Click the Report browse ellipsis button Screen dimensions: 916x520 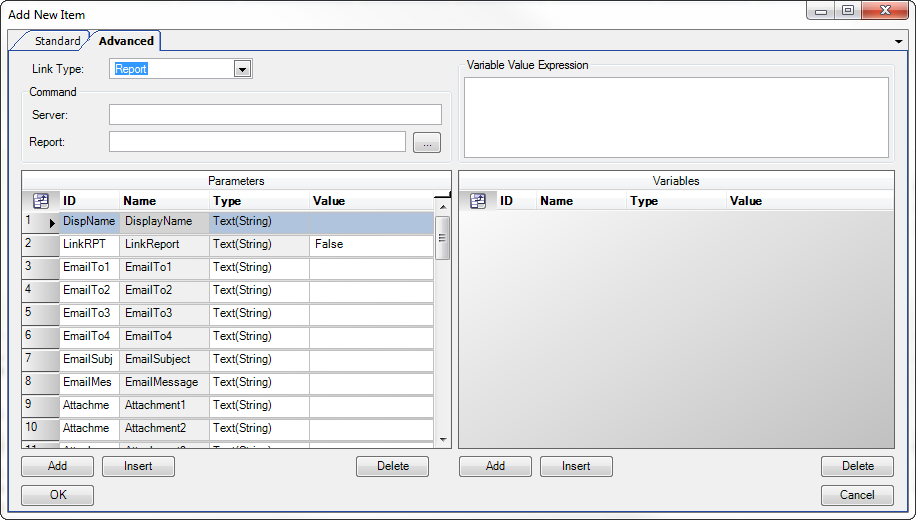click(x=427, y=143)
